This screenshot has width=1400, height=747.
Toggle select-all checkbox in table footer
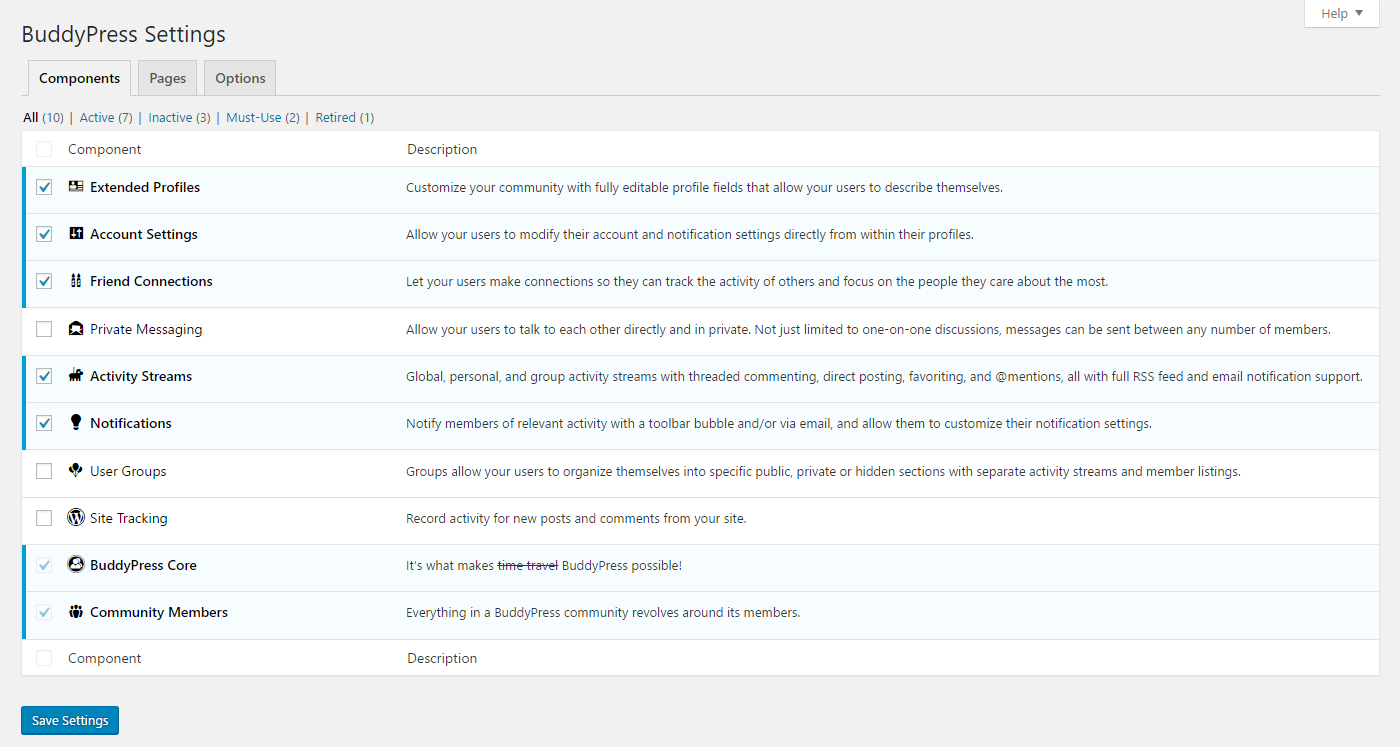(x=44, y=658)
